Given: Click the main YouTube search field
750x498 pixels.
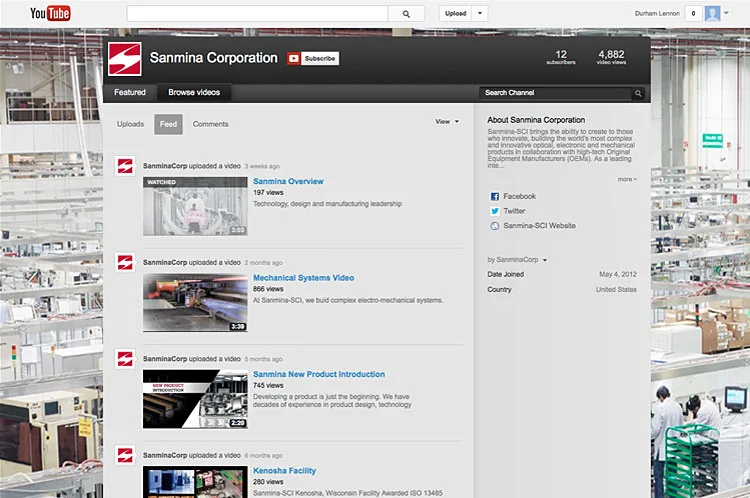Looking at the screenshot, I should click(257, 14).
